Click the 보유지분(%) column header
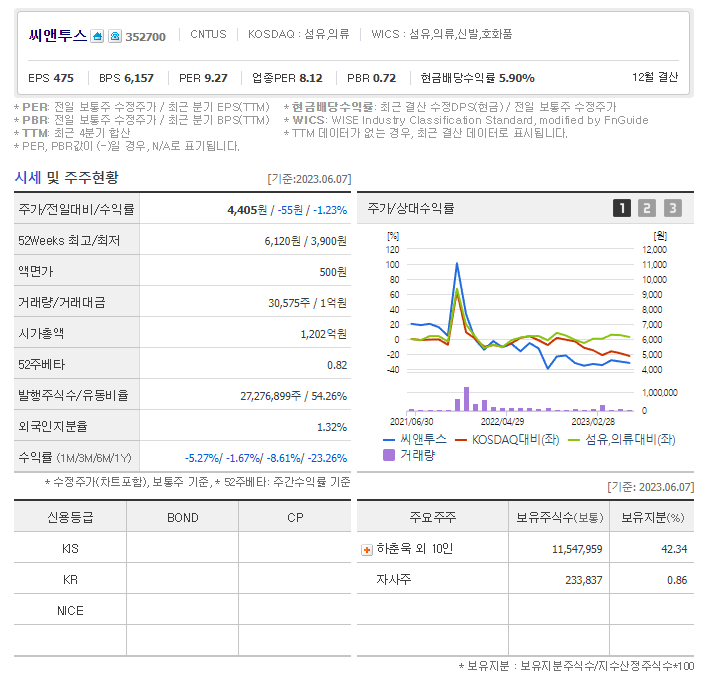Screen dimensions: 704x682 (652, 518)
